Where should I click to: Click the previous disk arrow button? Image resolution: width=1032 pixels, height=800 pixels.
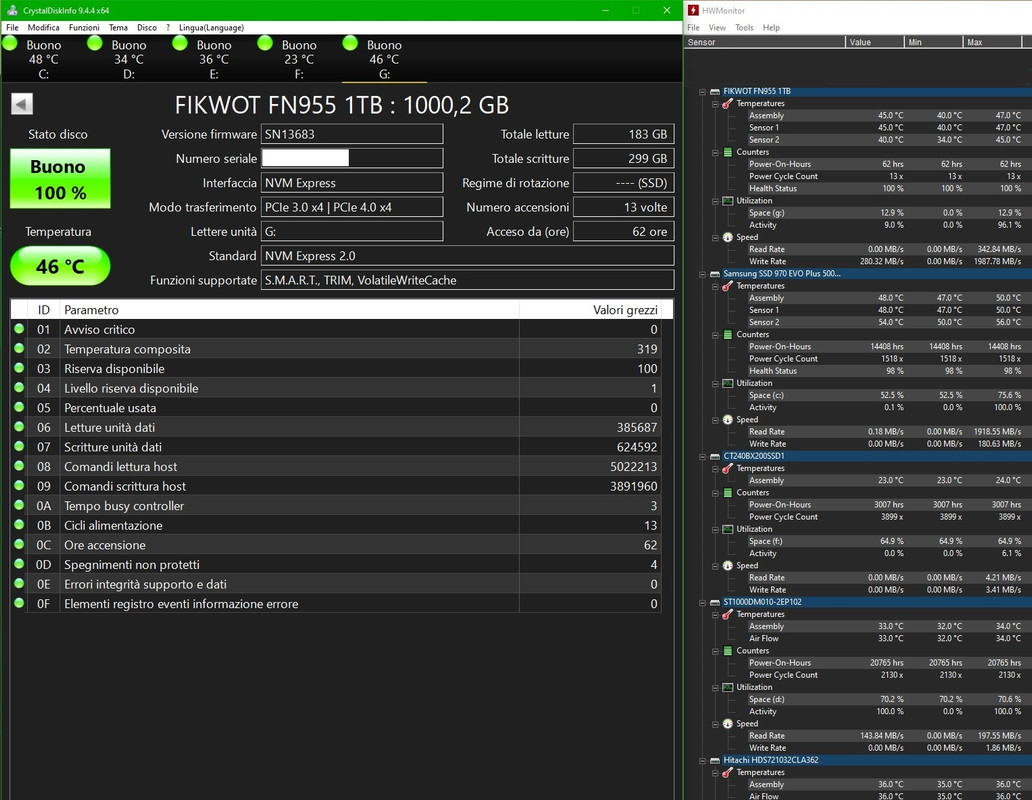tap(22, 104)
